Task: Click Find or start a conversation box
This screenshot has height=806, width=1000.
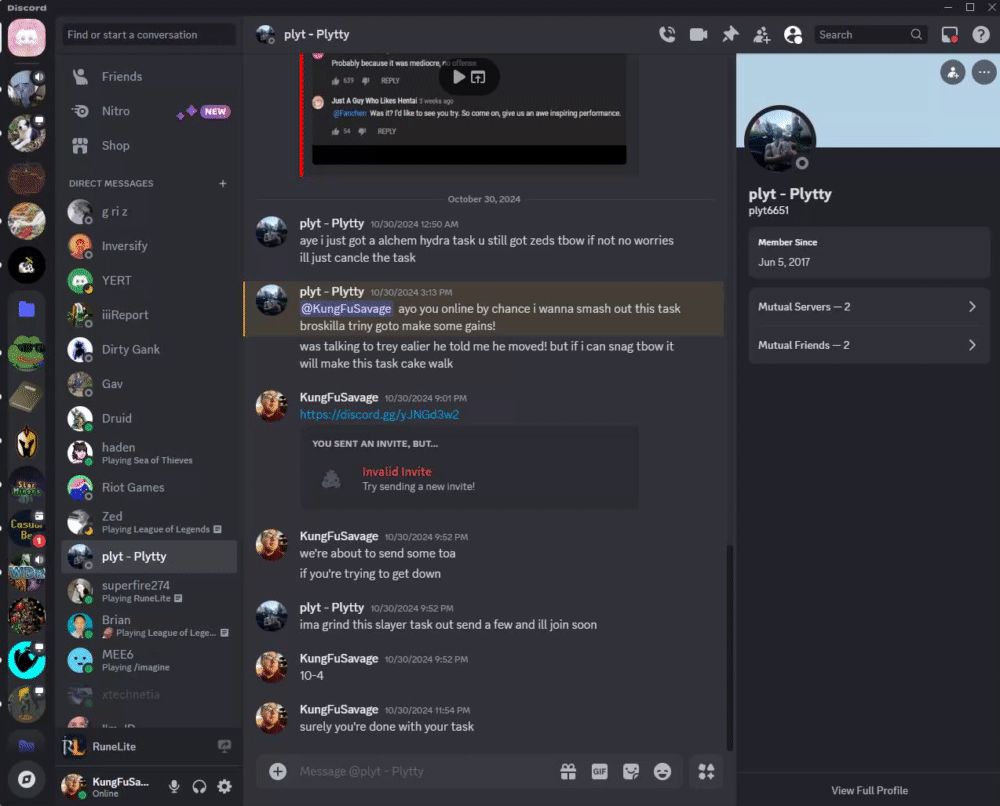Action: (149, 34)
